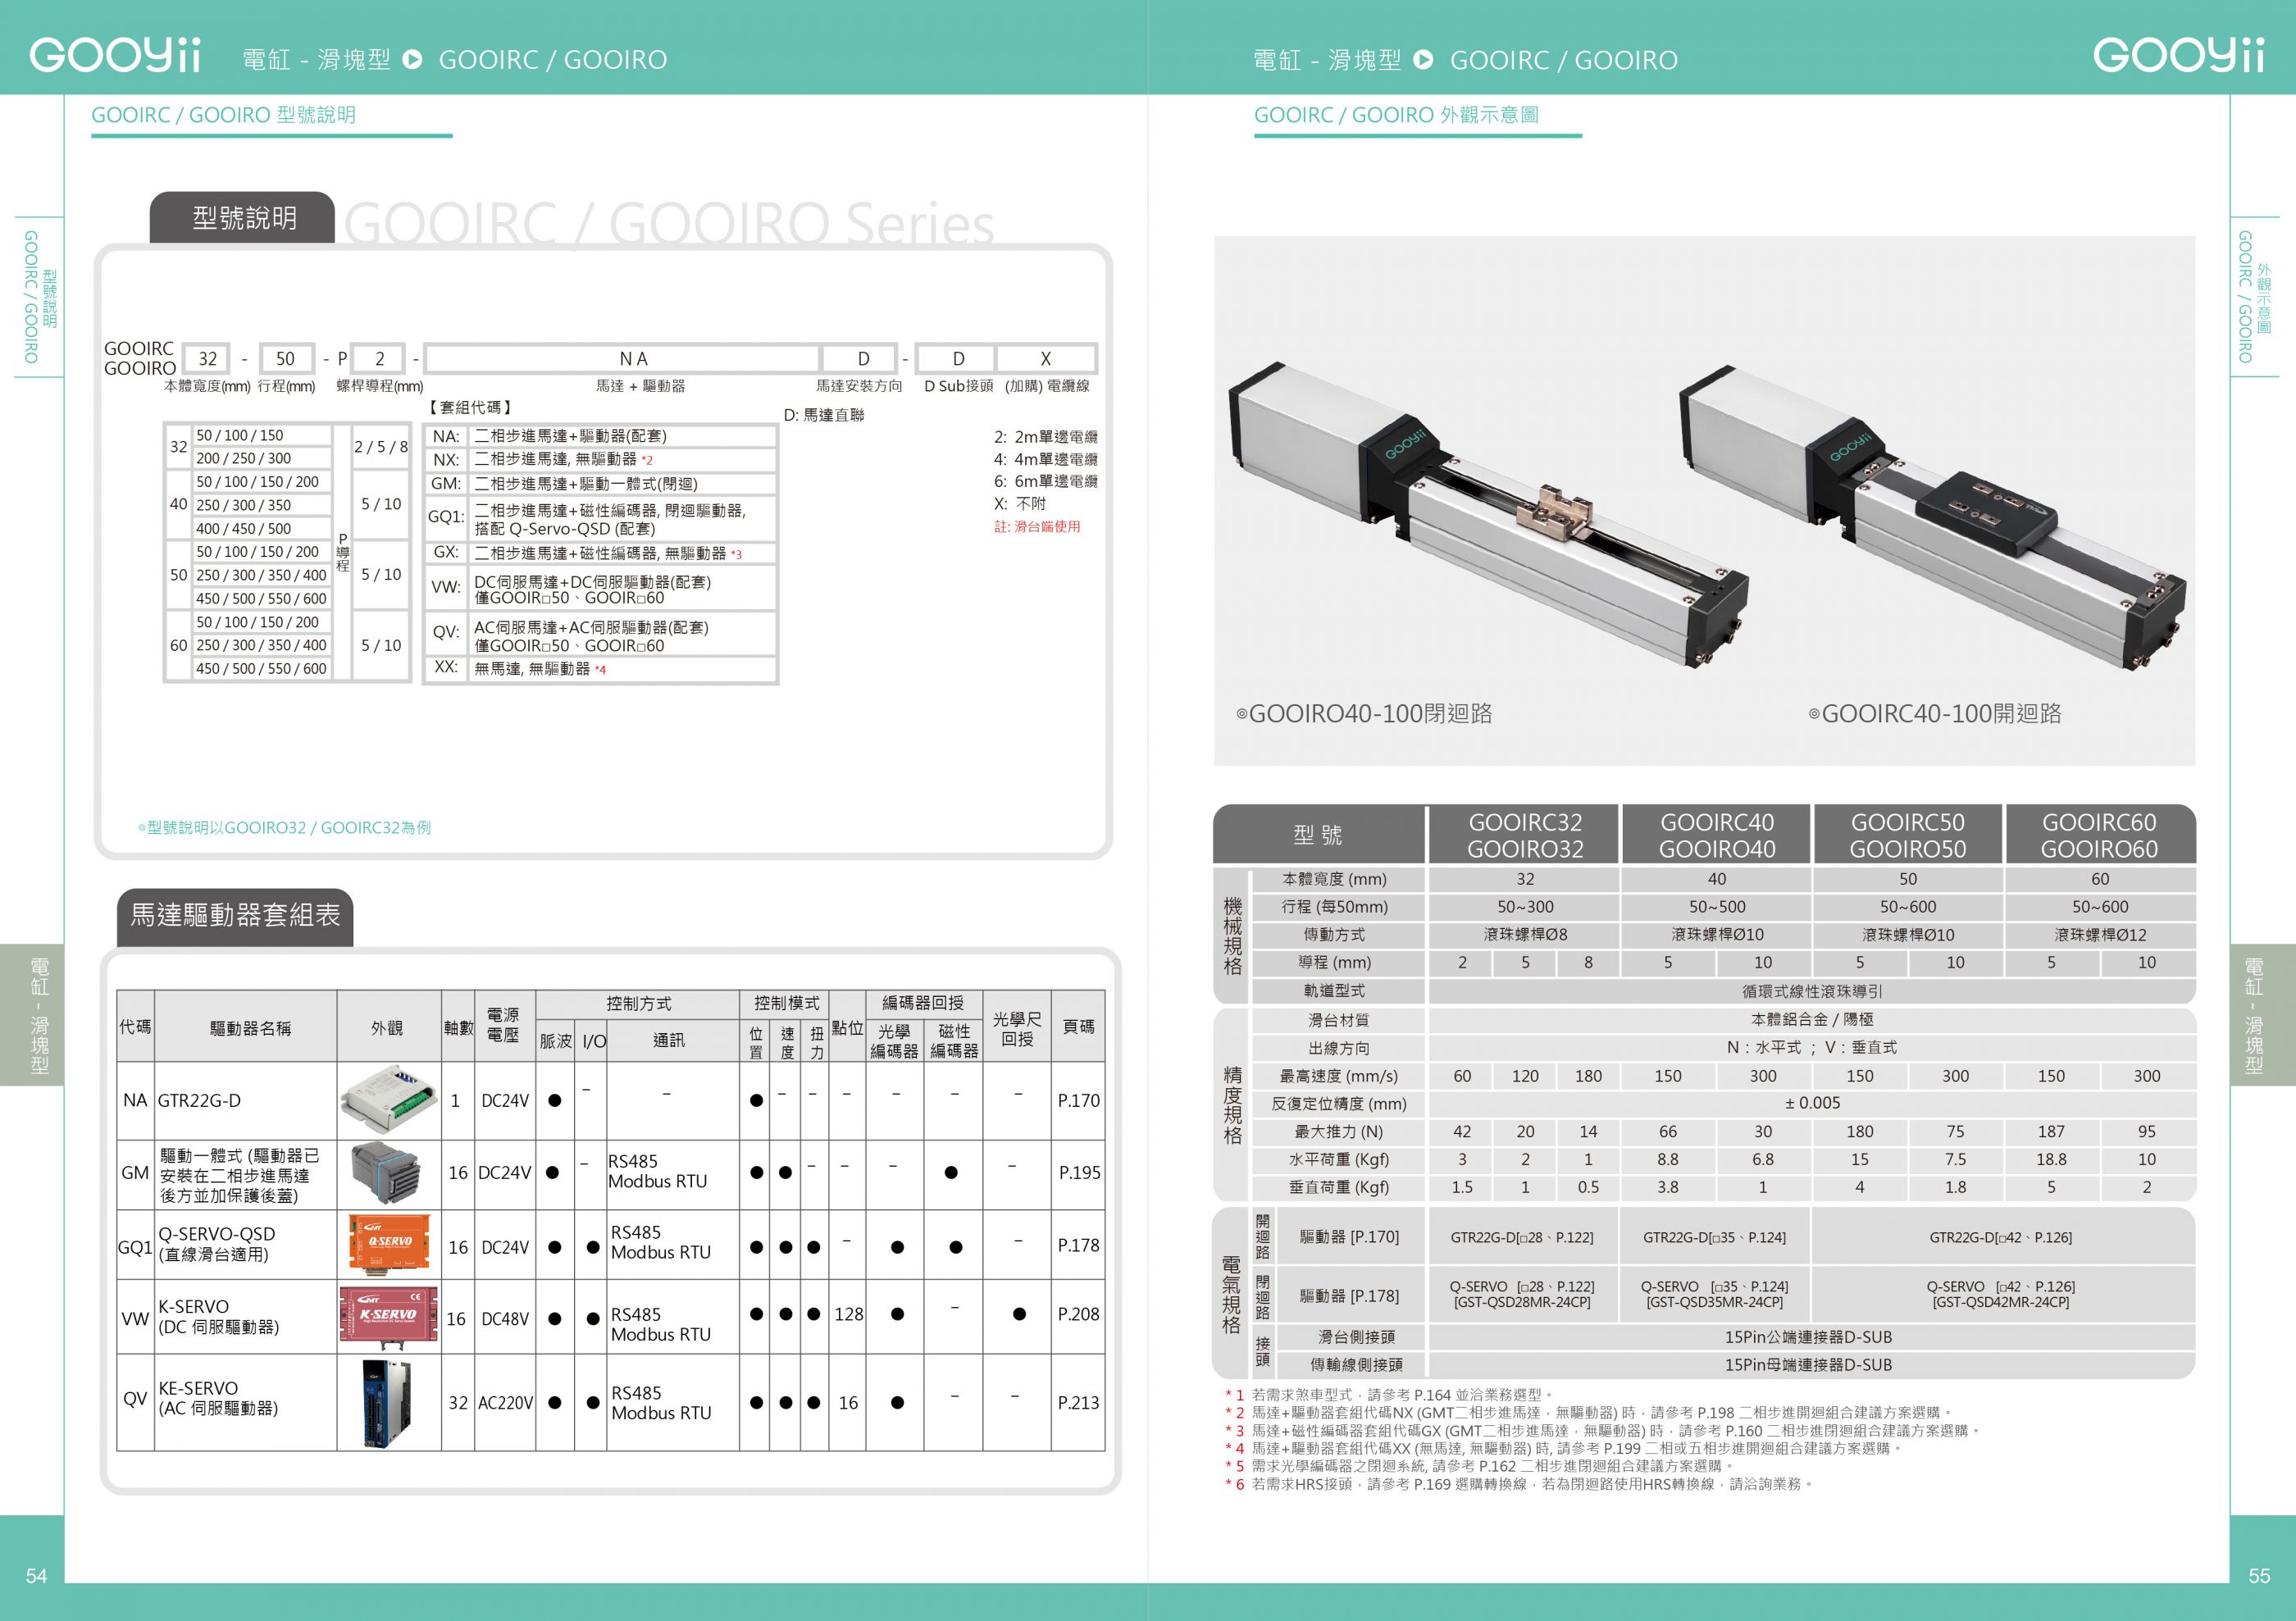The height and width of the screenshot is (1621, 2296).
Task: Click '本體鋁合金 / 陽極' material cell
Action: point(1812,1019)
